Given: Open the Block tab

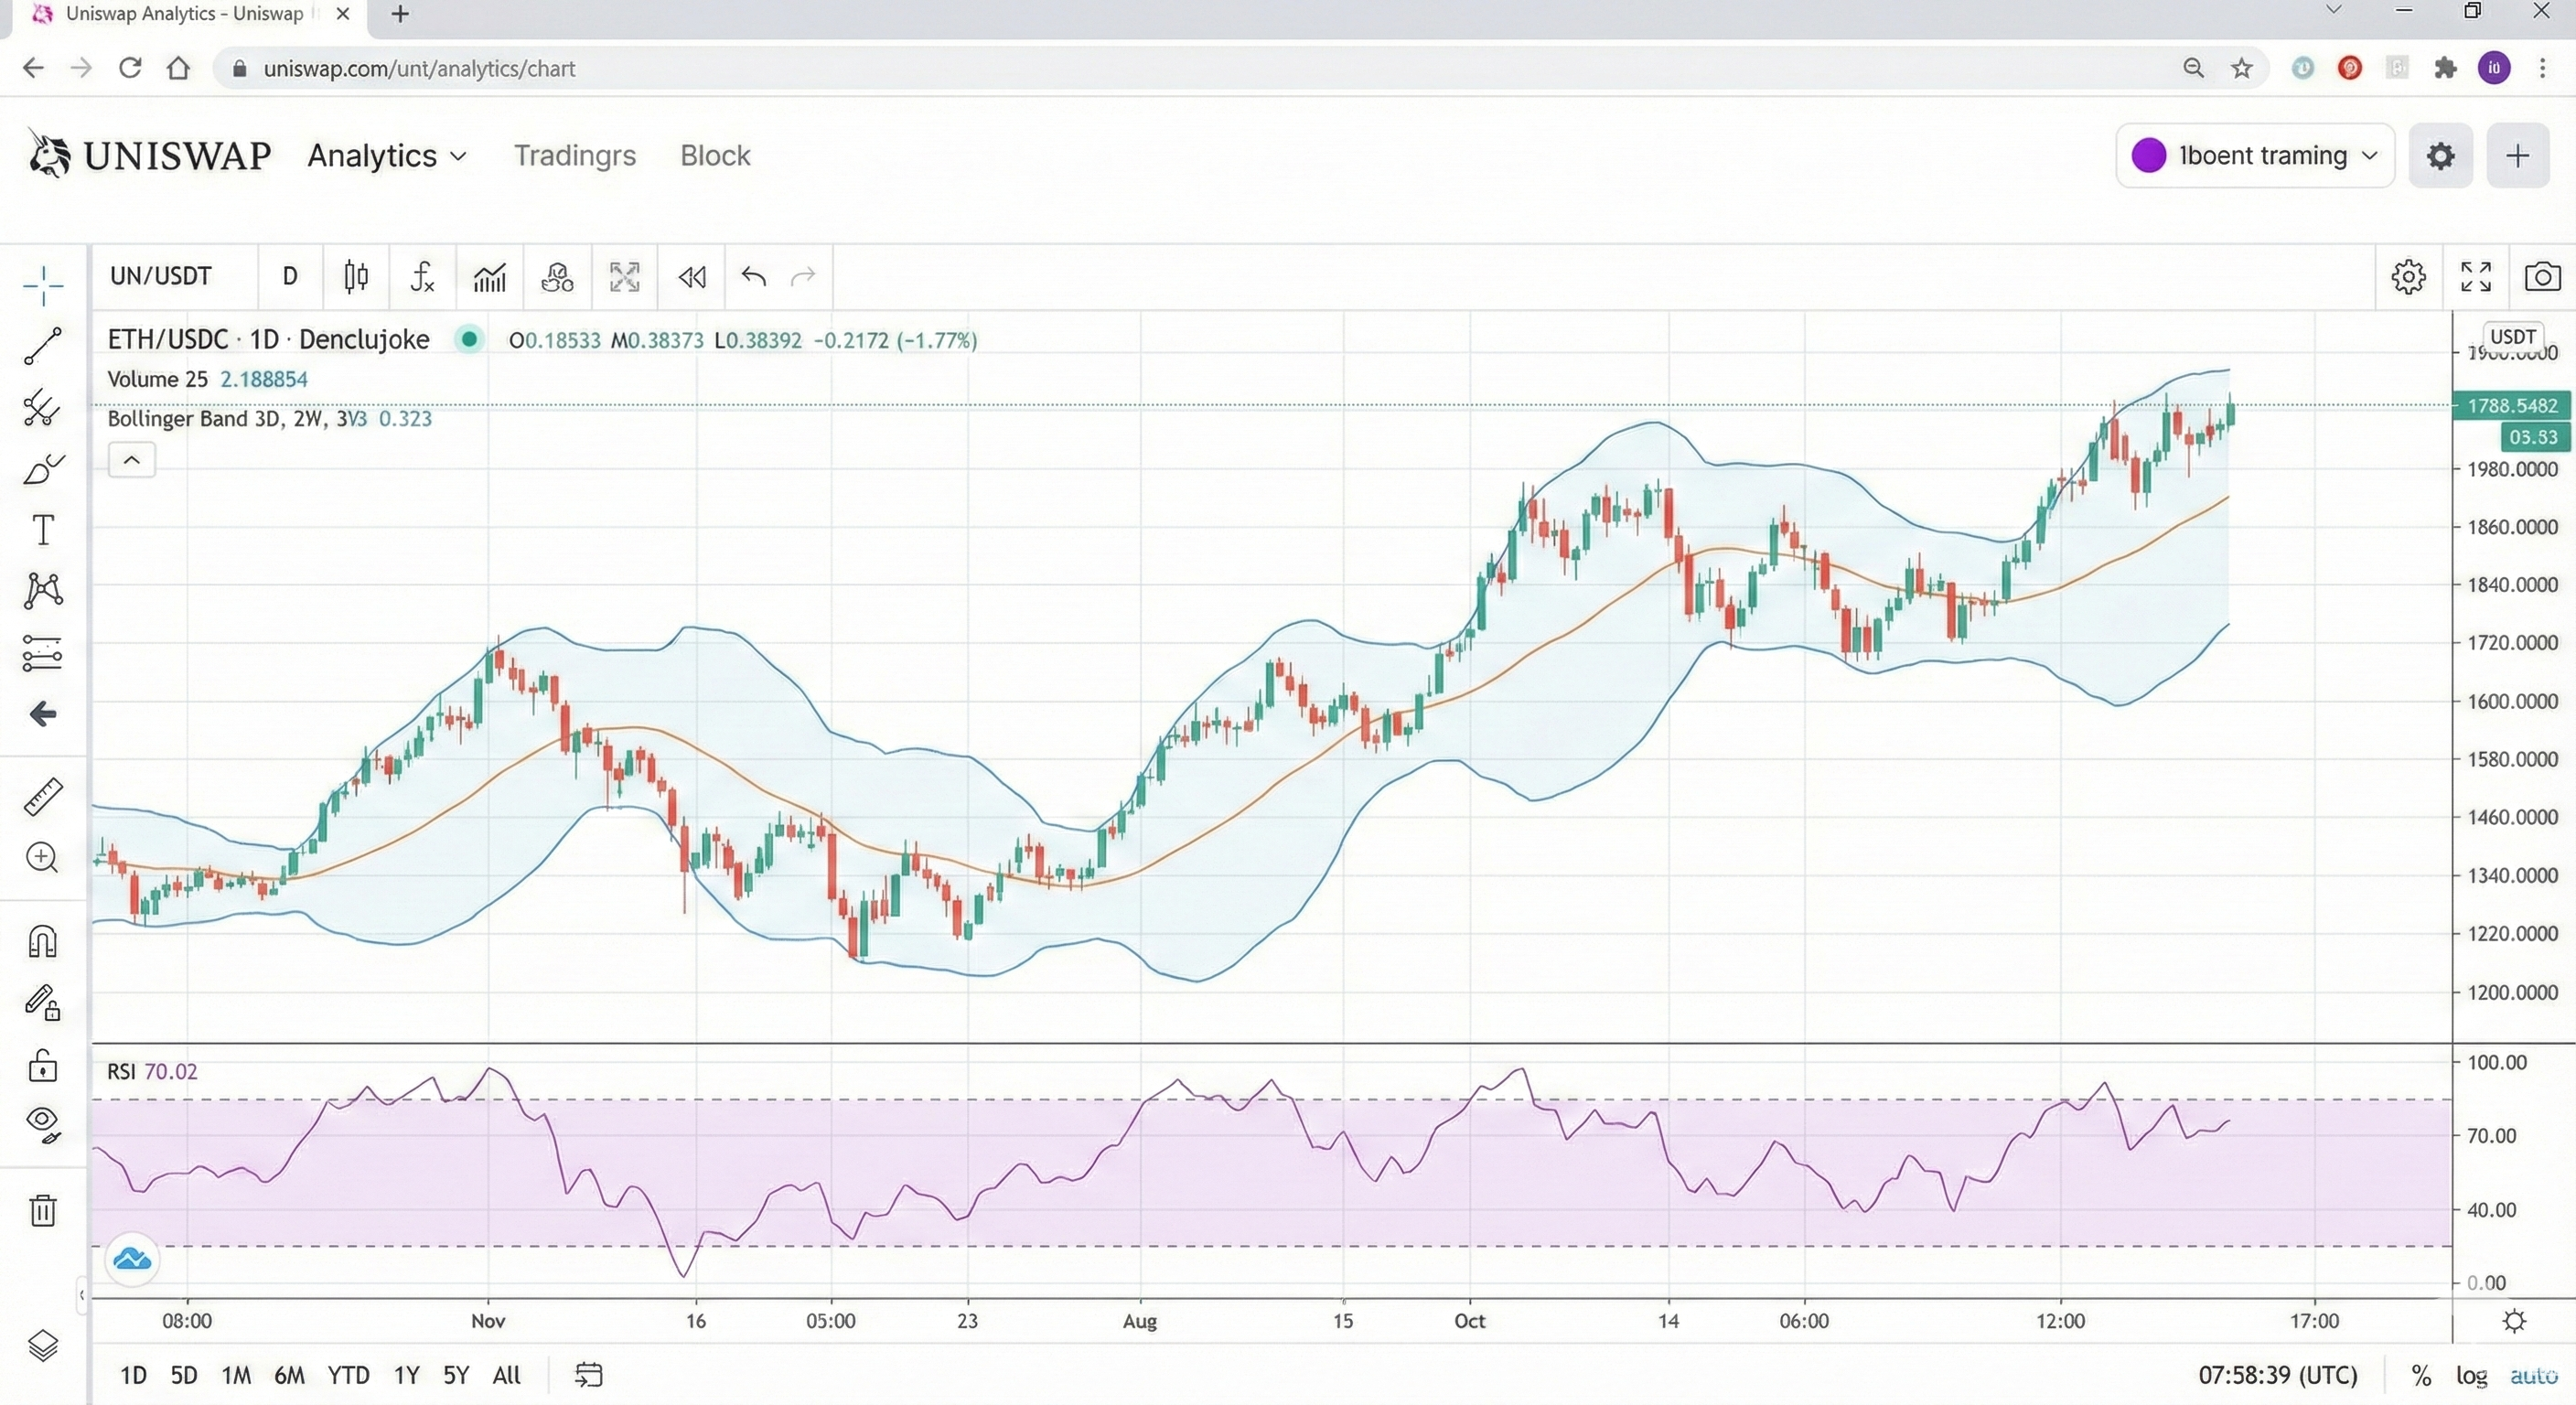Looking at the screenshot, I should coord(715,156).
